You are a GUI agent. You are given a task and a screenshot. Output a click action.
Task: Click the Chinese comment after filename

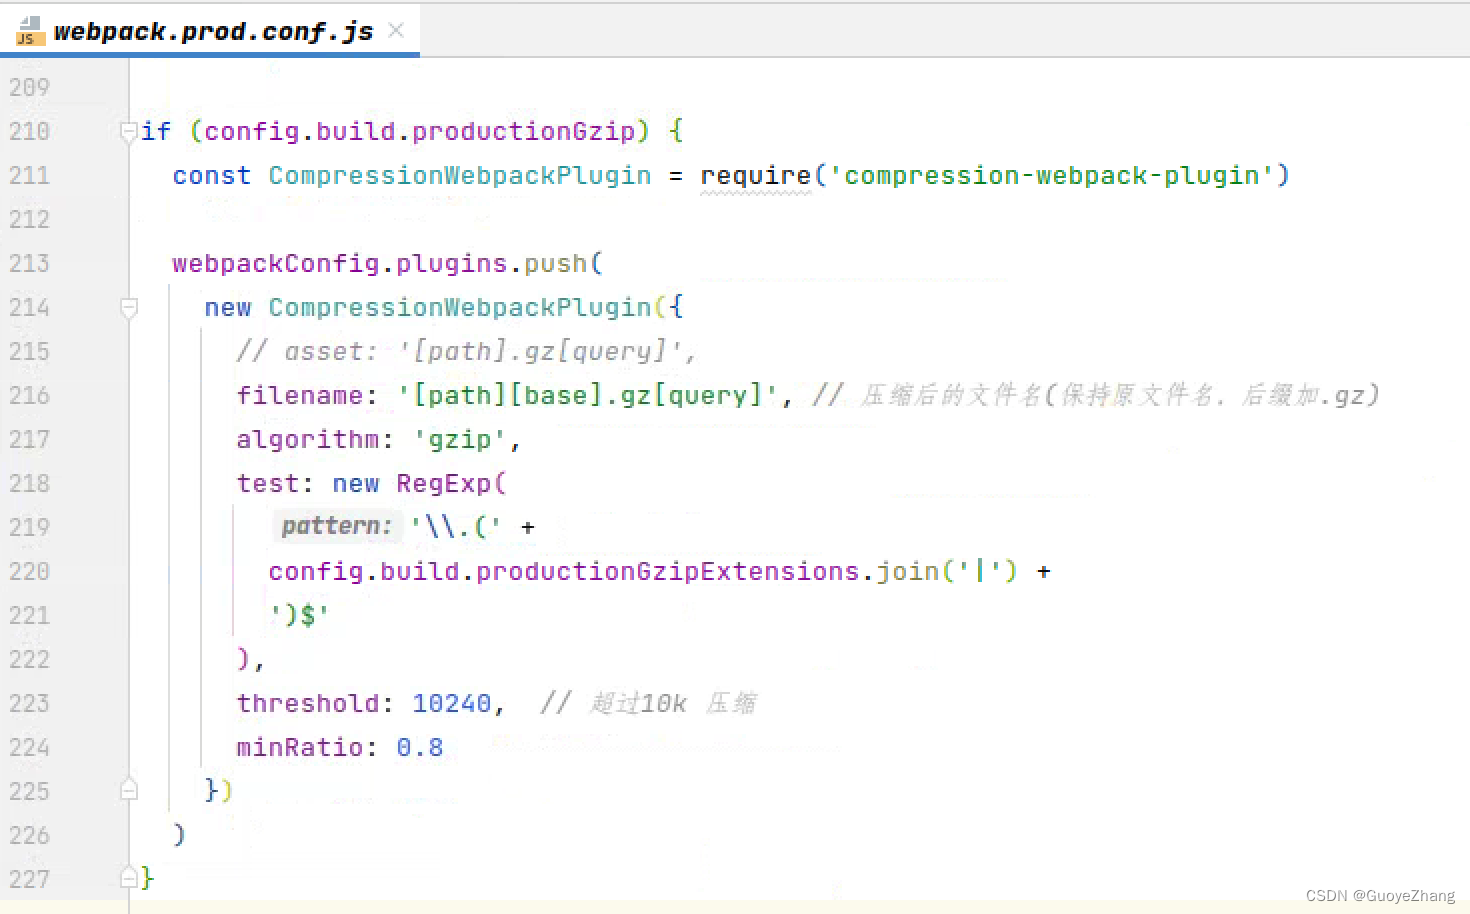click(1096, 396)
